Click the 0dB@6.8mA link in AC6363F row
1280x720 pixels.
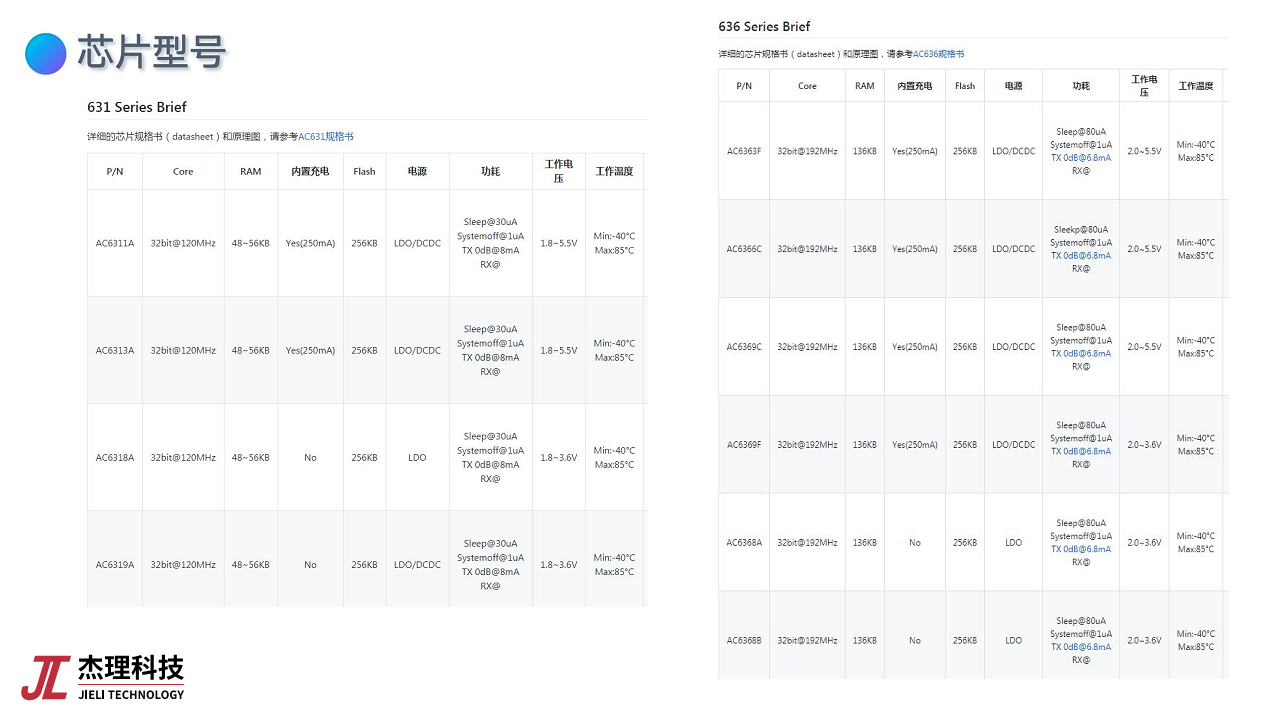(1086, 157)
